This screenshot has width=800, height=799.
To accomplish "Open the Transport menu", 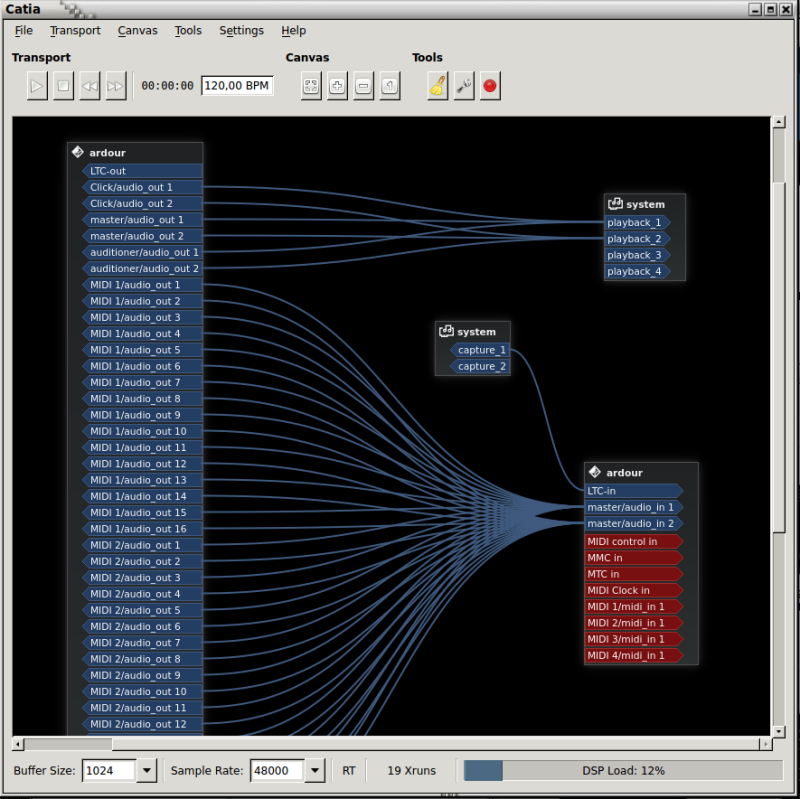I will [x=75, y=31].
